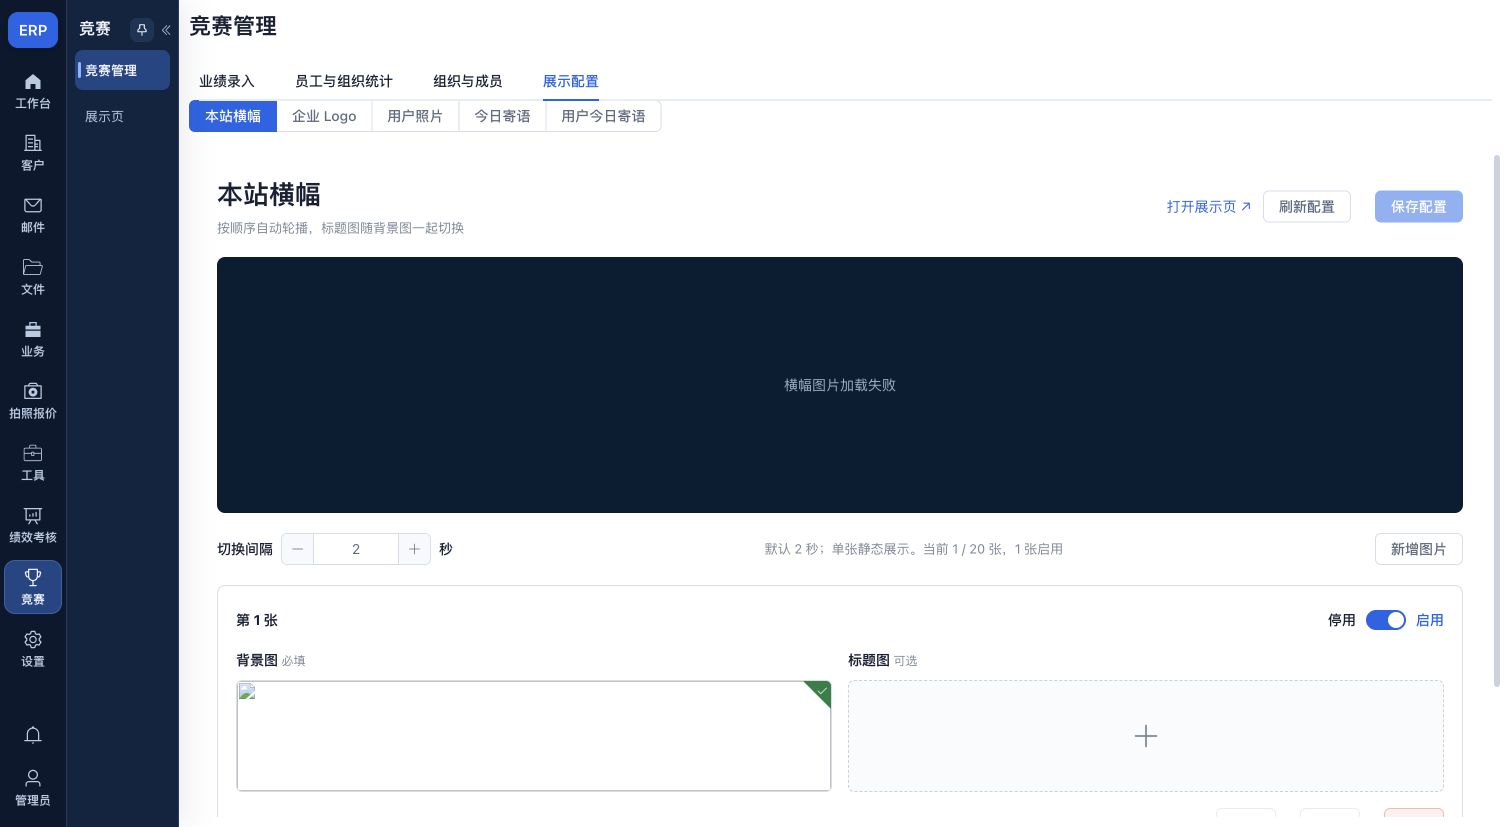
Task: Toggle the 第 1 张 启用 switch
Action: [1386, 620]
